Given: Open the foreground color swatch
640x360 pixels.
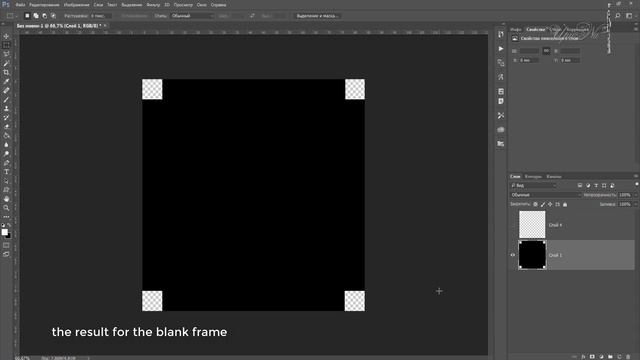Looking at the screenshot, I should (4, 232).
